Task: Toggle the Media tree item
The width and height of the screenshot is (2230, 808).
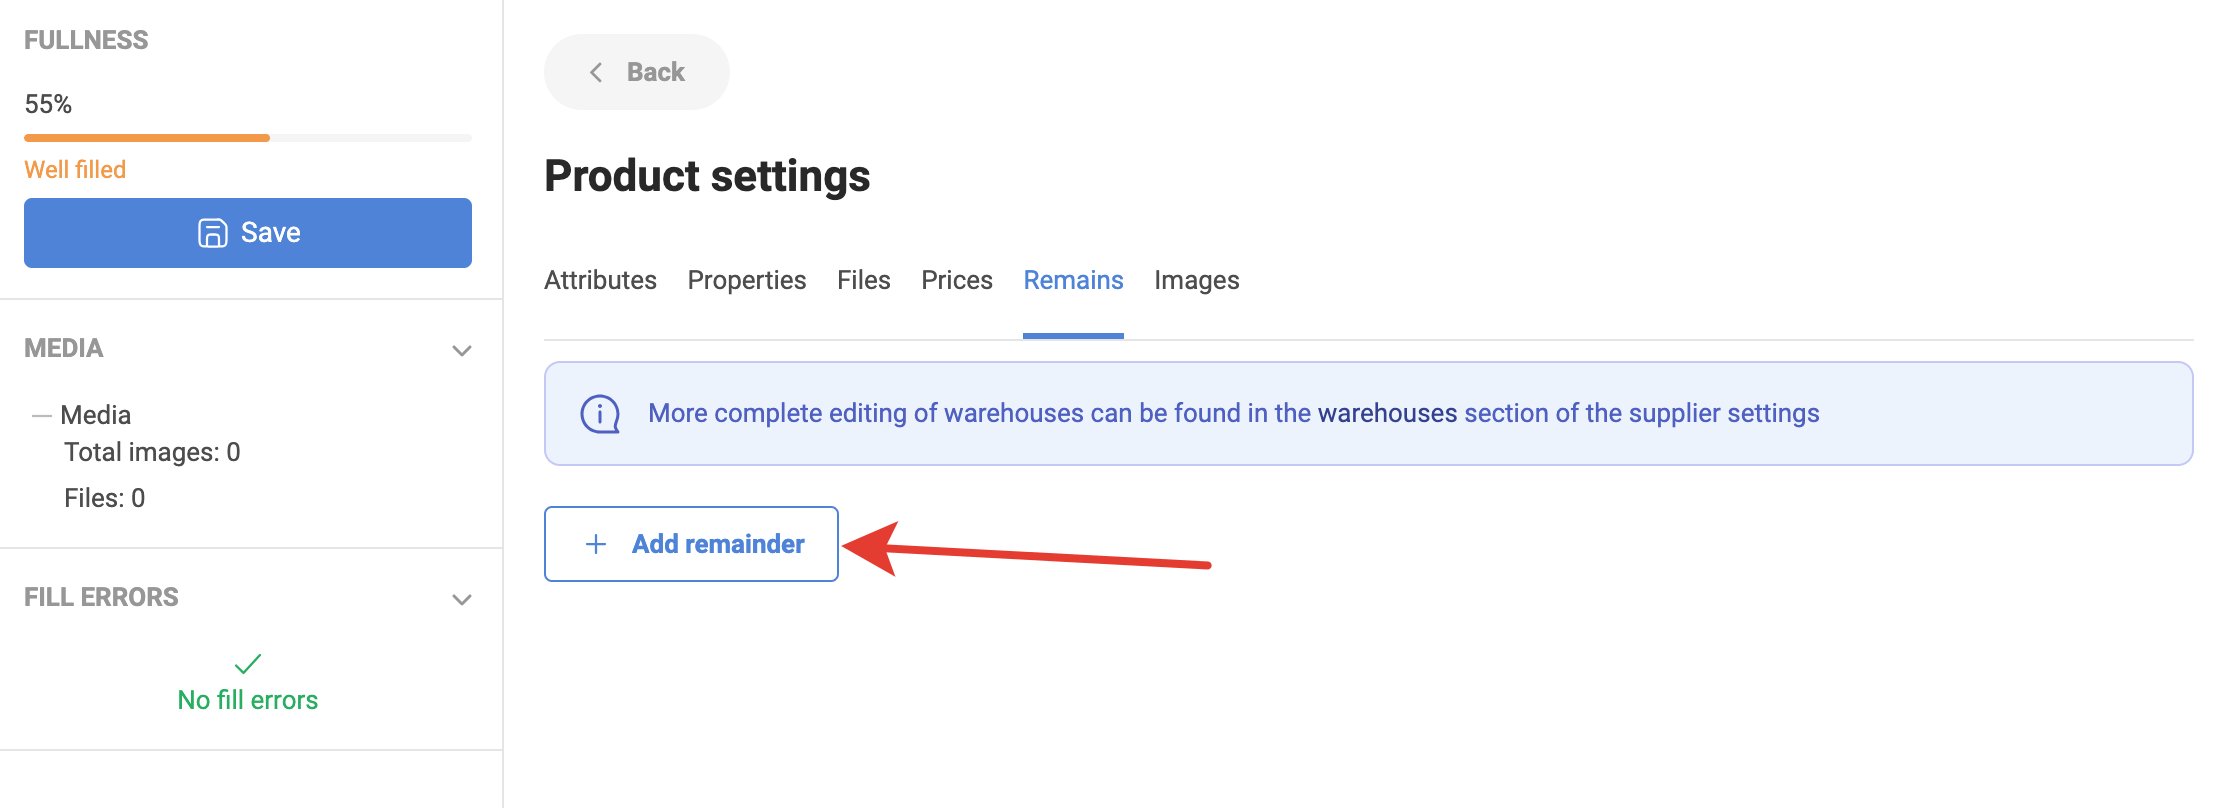Action: pos(96,415)
